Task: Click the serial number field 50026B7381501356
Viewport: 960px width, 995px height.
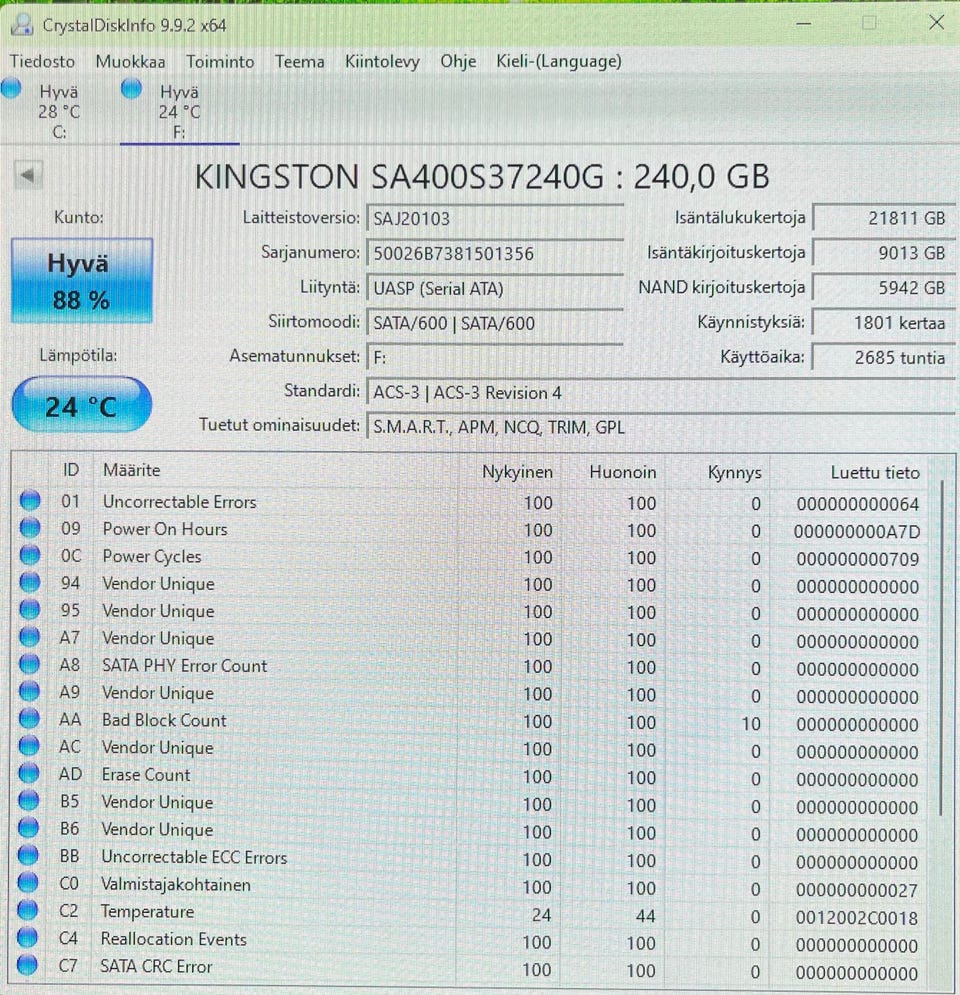Action: coord(495,253)
